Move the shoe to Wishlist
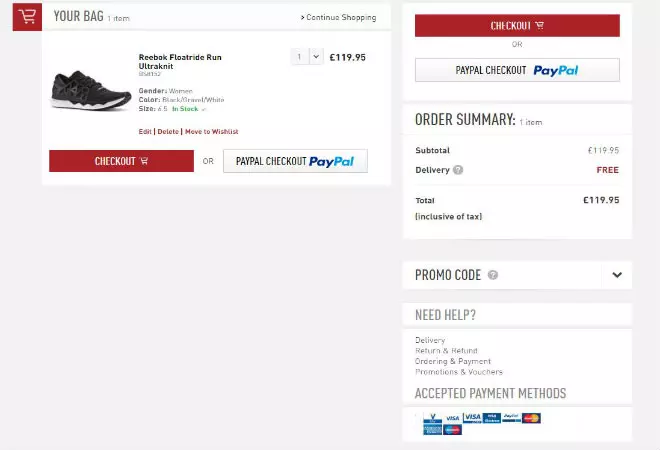The height and width of the screenshot is (450, 660). tap(211, 131)
